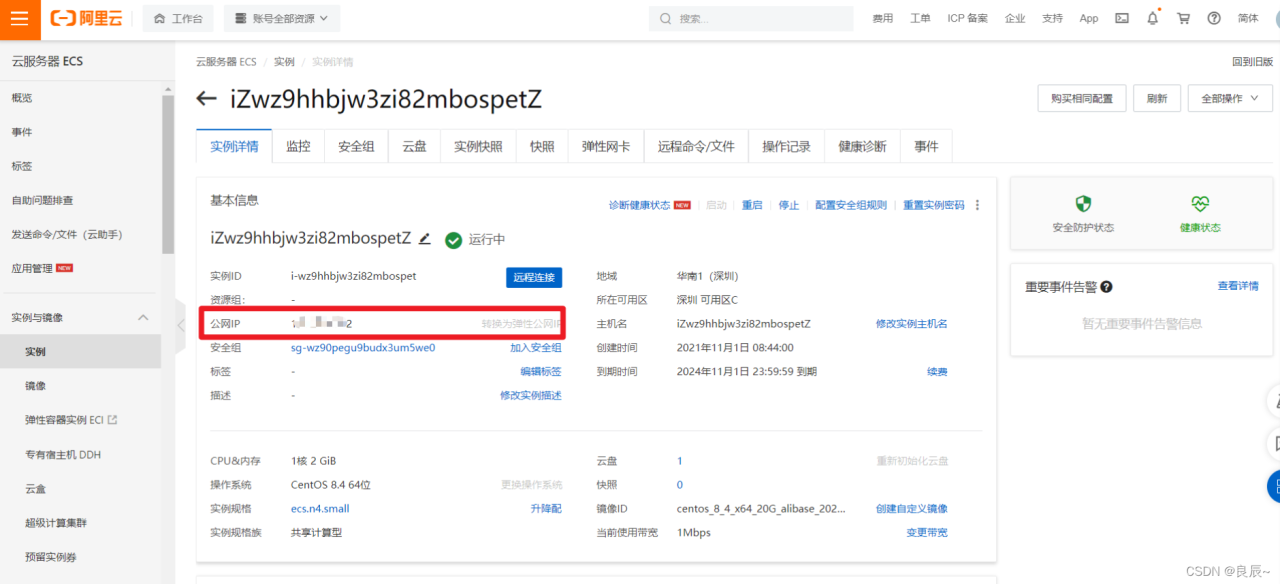Open the App menu item
Screen dimensions: 1280x584
tap(1089, 19)
